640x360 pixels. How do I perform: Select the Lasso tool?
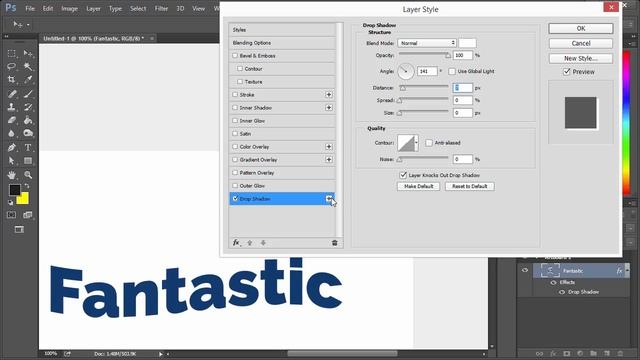point(11,67)
